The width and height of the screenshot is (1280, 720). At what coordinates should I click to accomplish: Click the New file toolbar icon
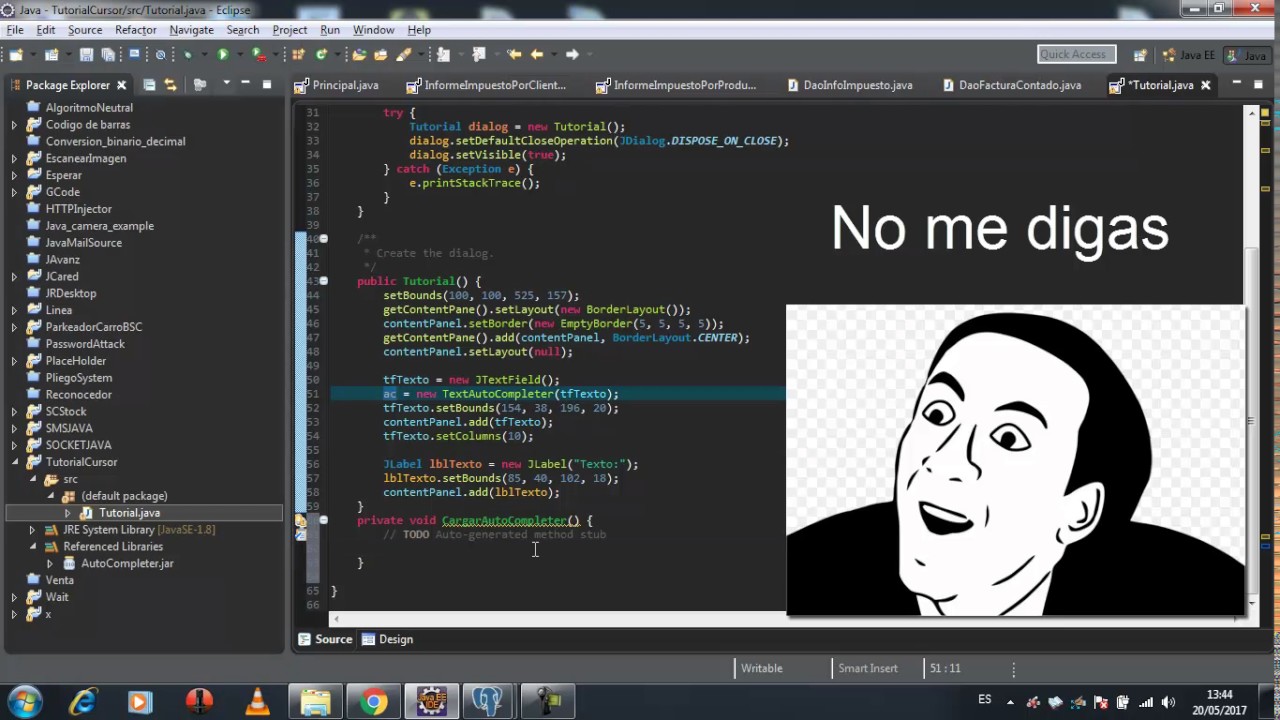coord(16,55)
